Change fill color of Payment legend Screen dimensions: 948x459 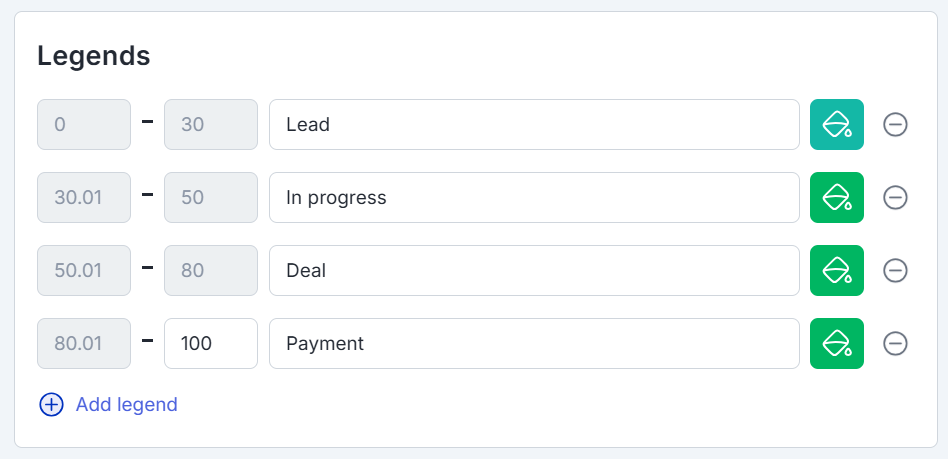click(836, 344)
